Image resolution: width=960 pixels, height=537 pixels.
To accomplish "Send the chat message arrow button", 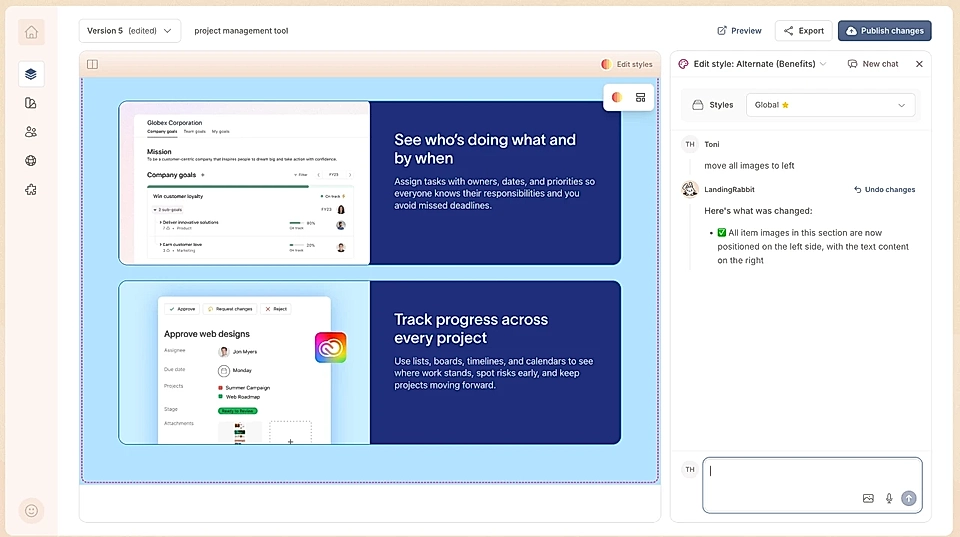I will coord(909,498).
